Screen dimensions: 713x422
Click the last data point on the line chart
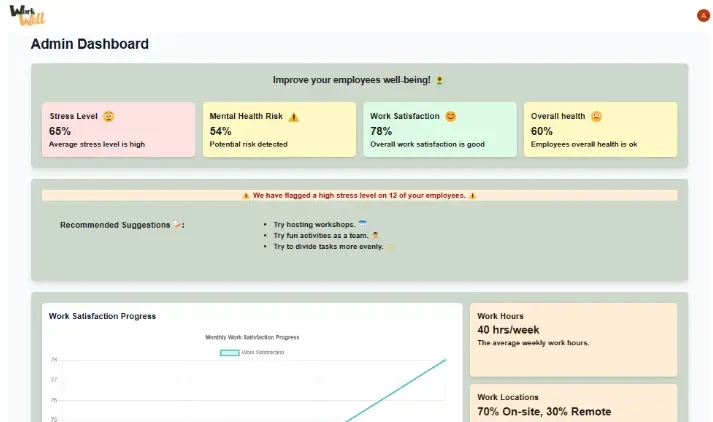pos(444,360)
